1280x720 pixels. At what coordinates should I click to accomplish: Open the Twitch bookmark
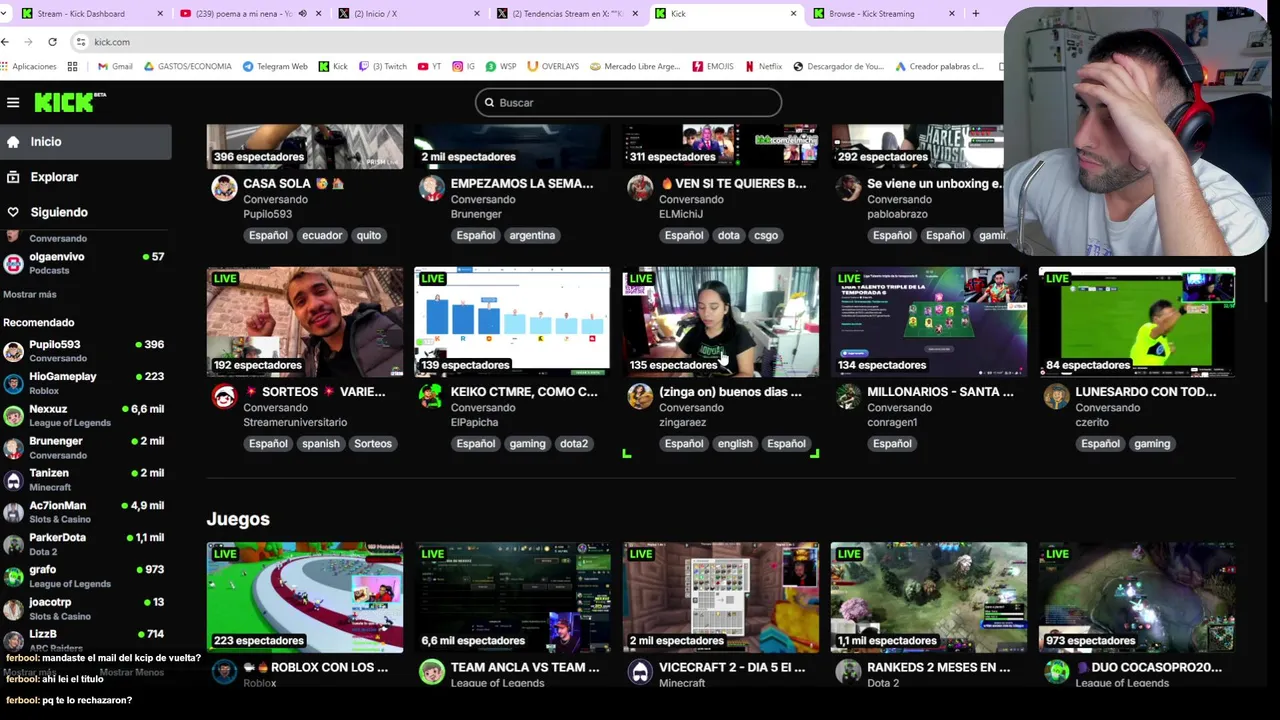(383, 66)
